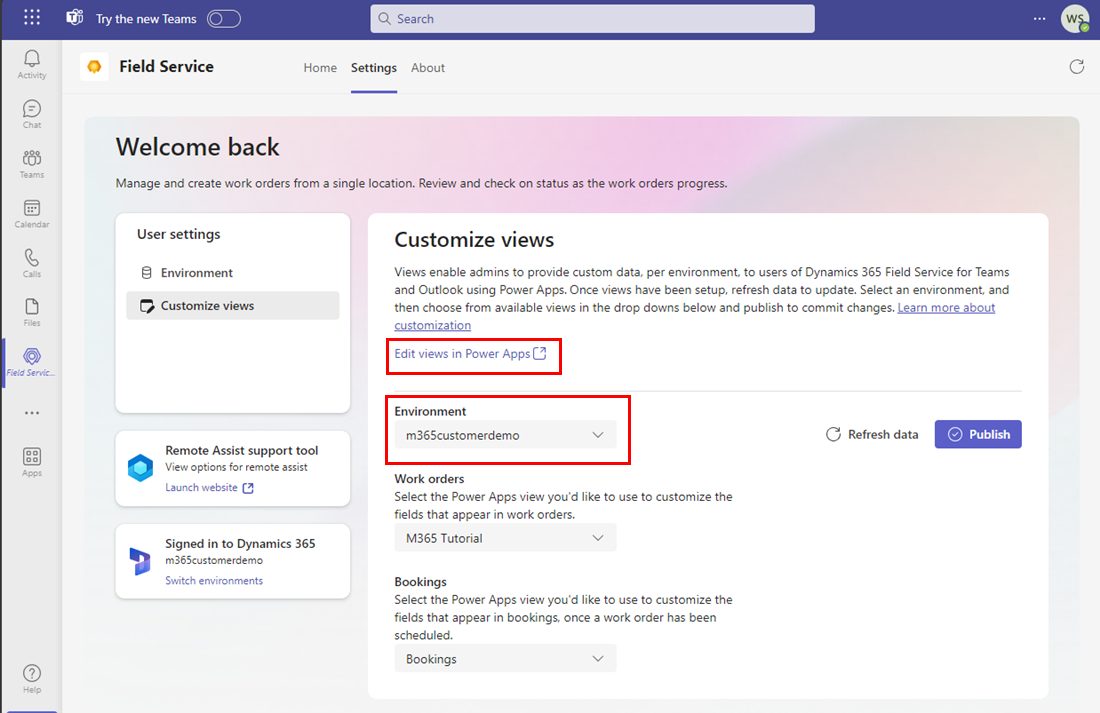This screenshot has width=1100, height=713.
Task: Open the Apps store from the sidebar
Action: 32,462
